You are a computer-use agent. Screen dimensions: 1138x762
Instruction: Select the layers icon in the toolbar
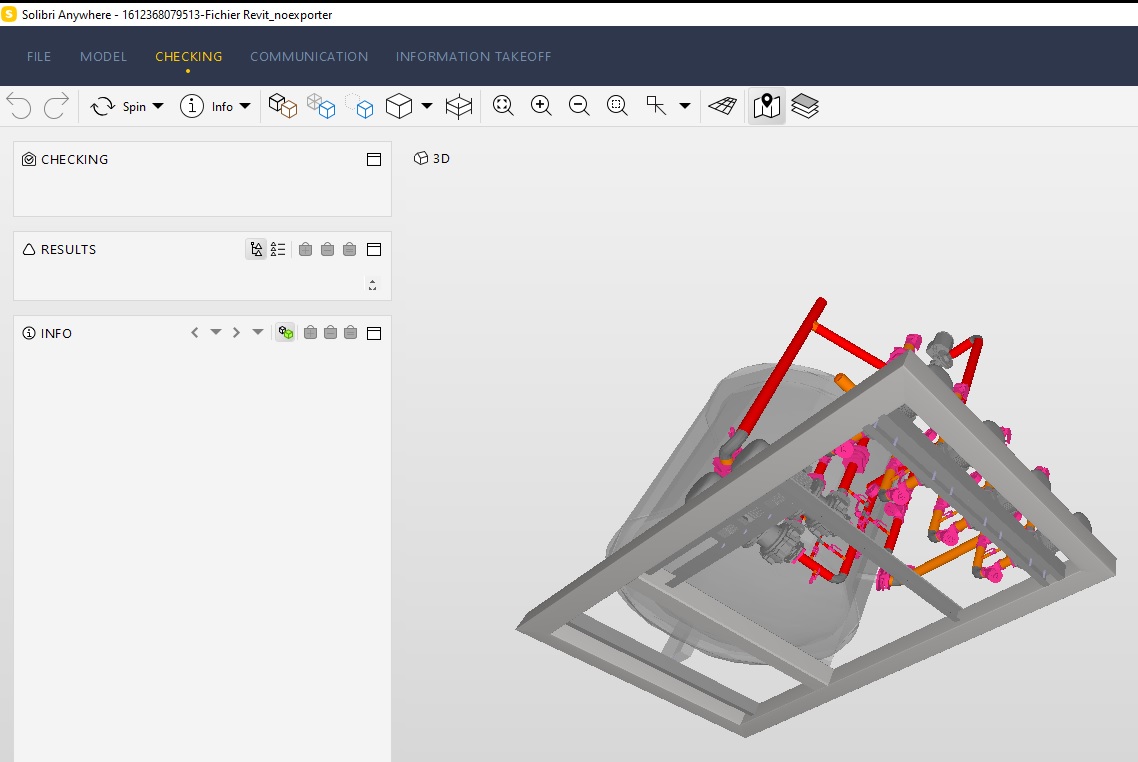click(x=806, y=105)
